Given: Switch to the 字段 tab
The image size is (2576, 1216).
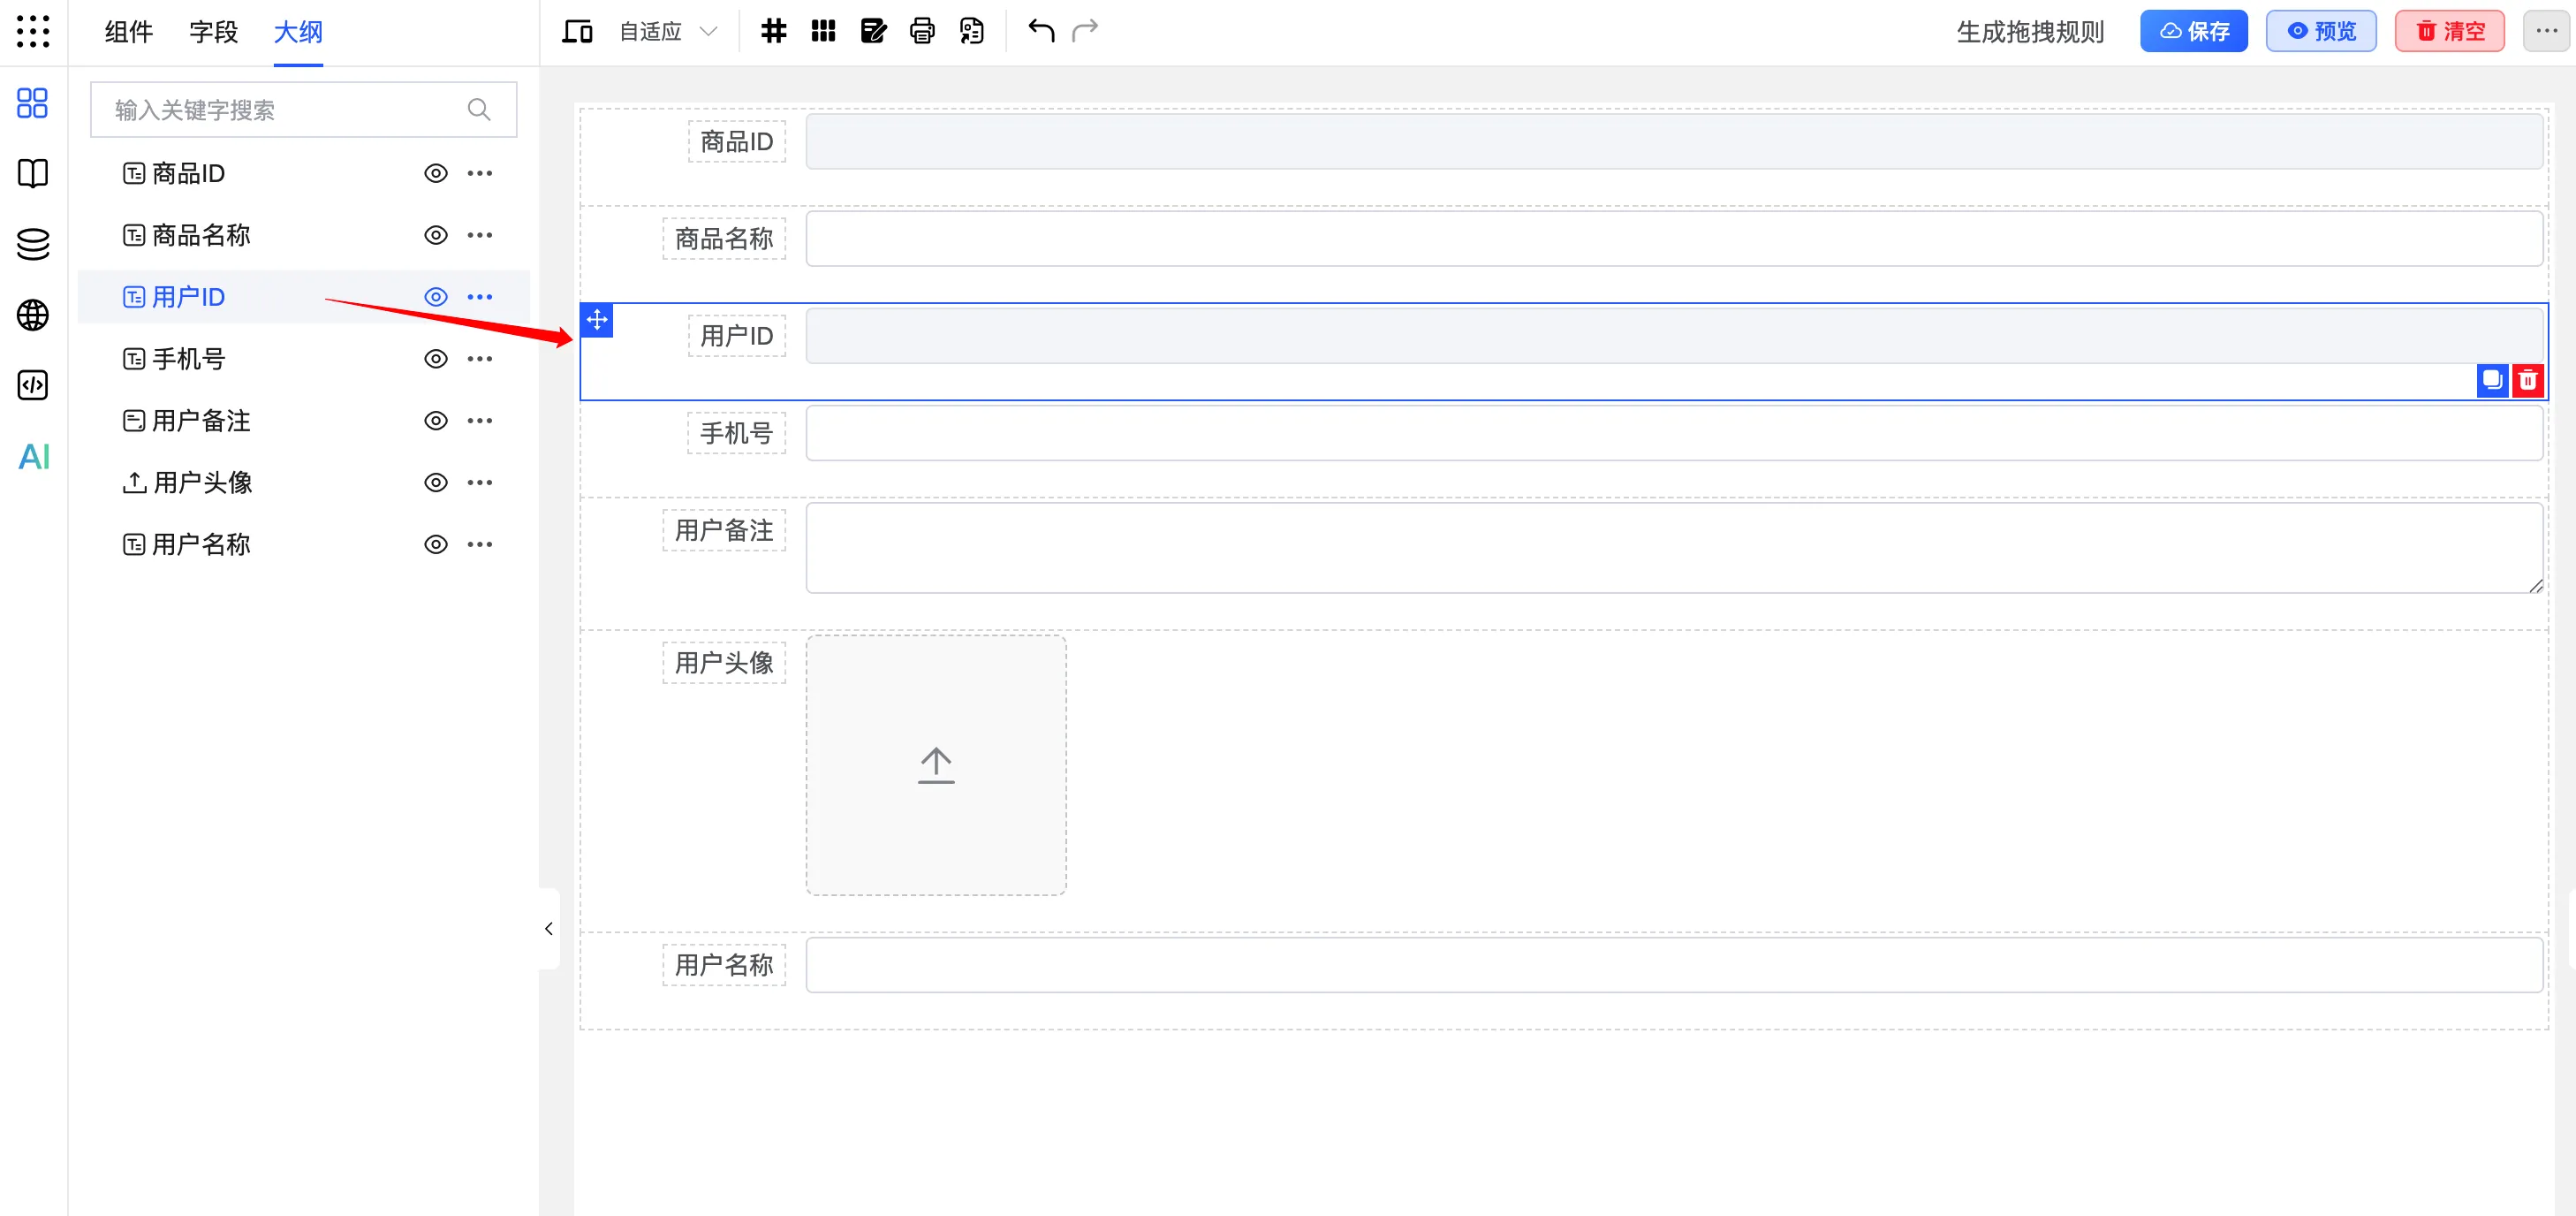Looking at the screenshot, I should 213,31.
